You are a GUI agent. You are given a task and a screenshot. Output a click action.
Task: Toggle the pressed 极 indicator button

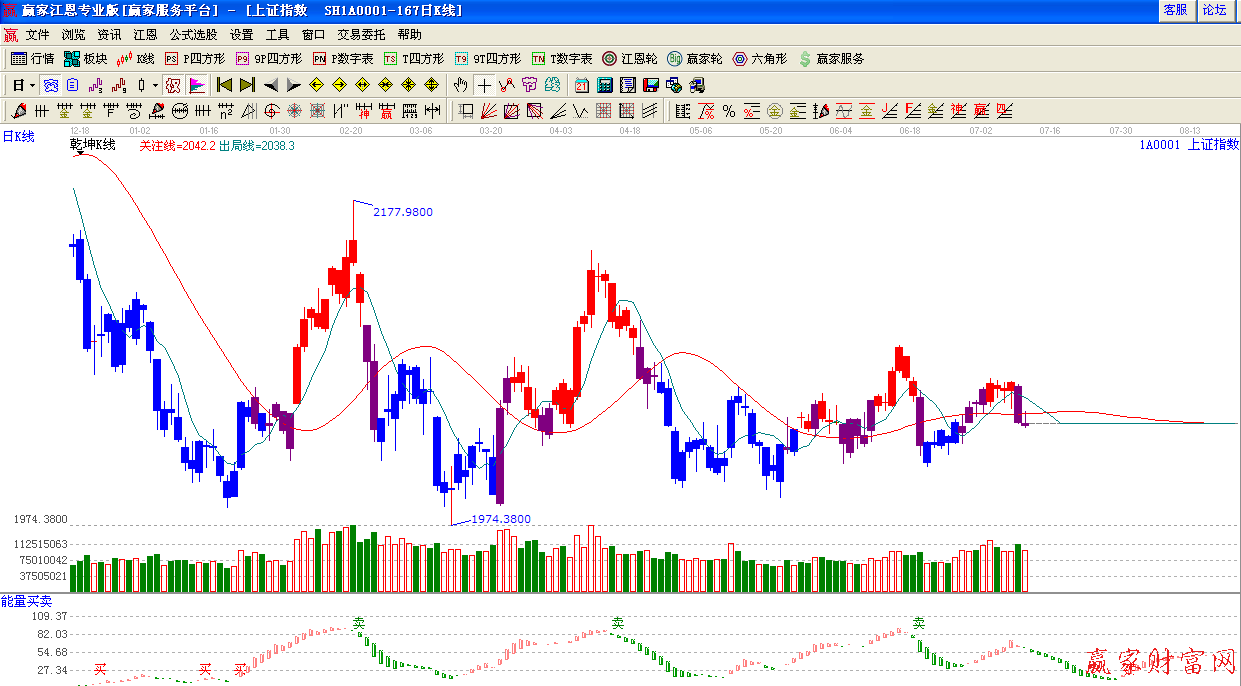[x=173, y=85]
